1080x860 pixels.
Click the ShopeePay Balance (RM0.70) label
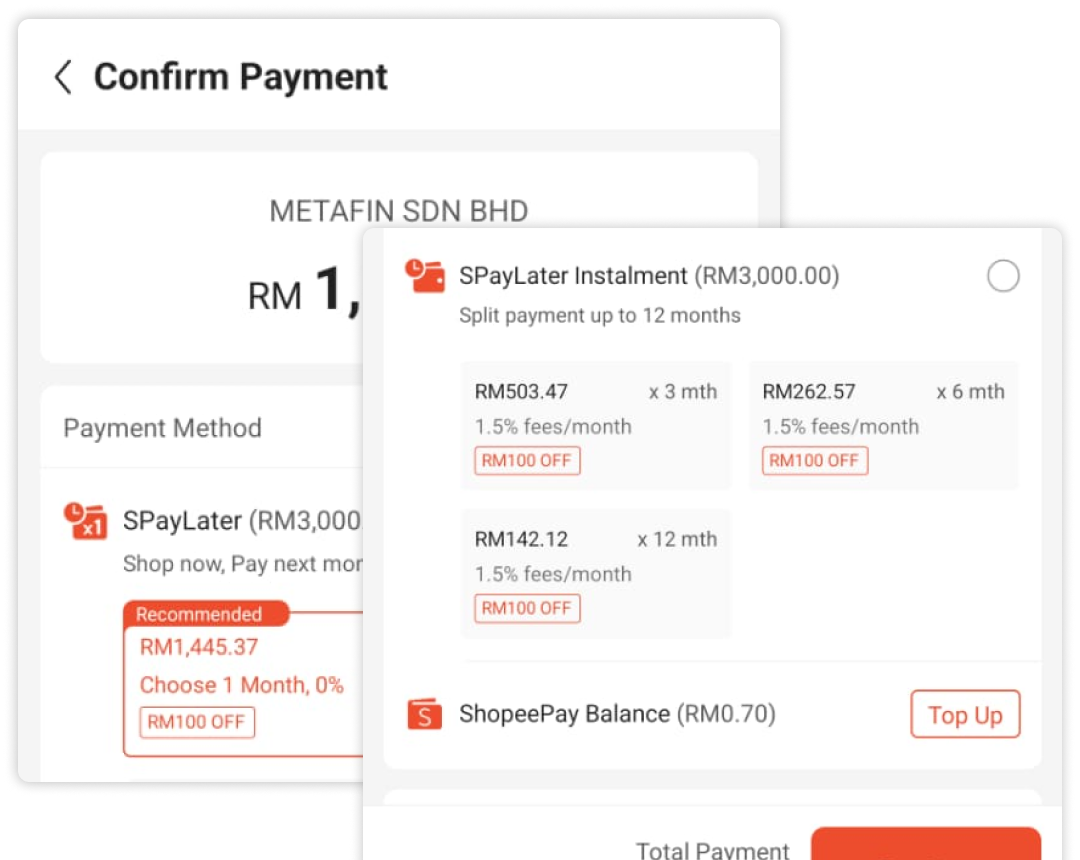(x=617, y=714)
